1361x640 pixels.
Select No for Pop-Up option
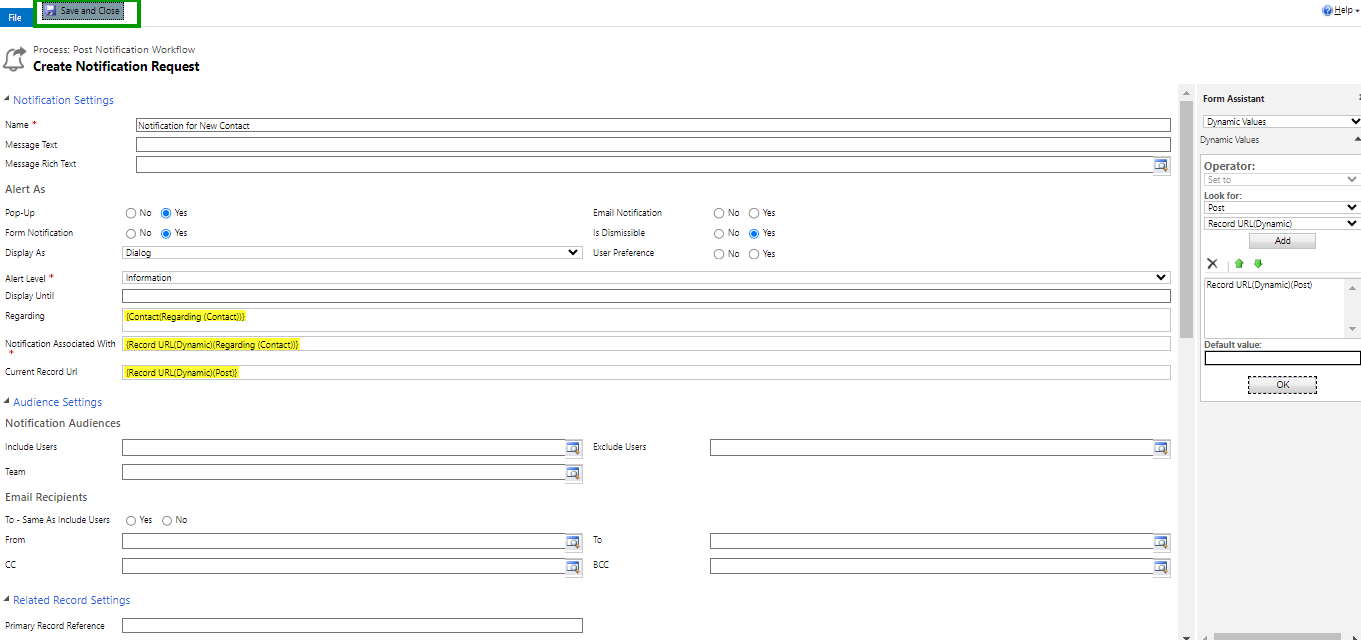(x=131, y=213)
